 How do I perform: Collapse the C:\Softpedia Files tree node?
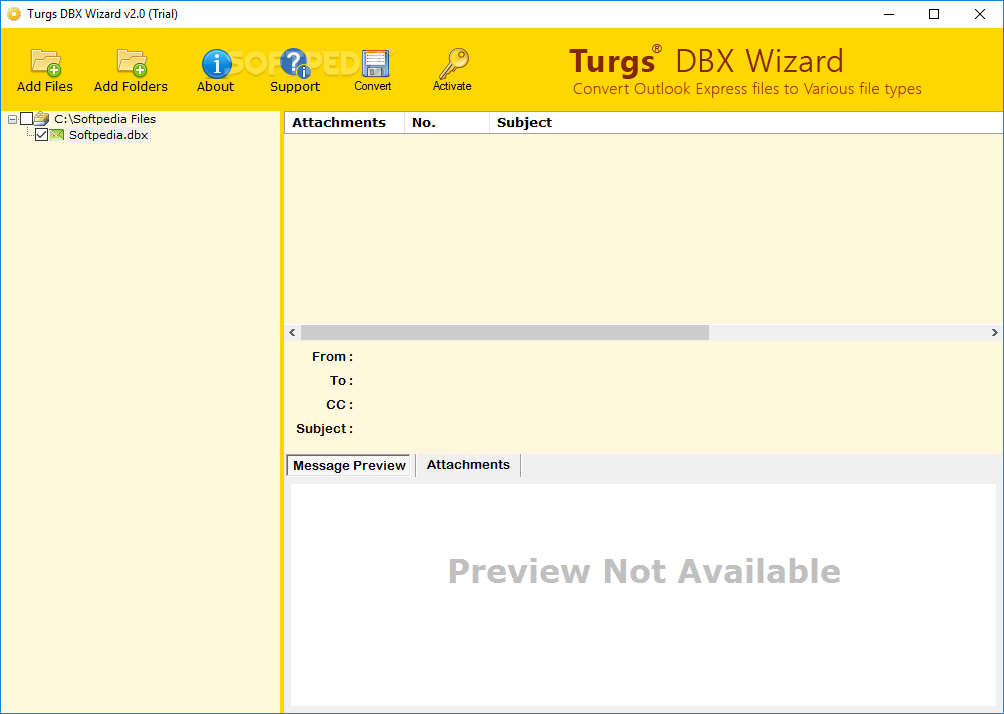click(12, 119)
